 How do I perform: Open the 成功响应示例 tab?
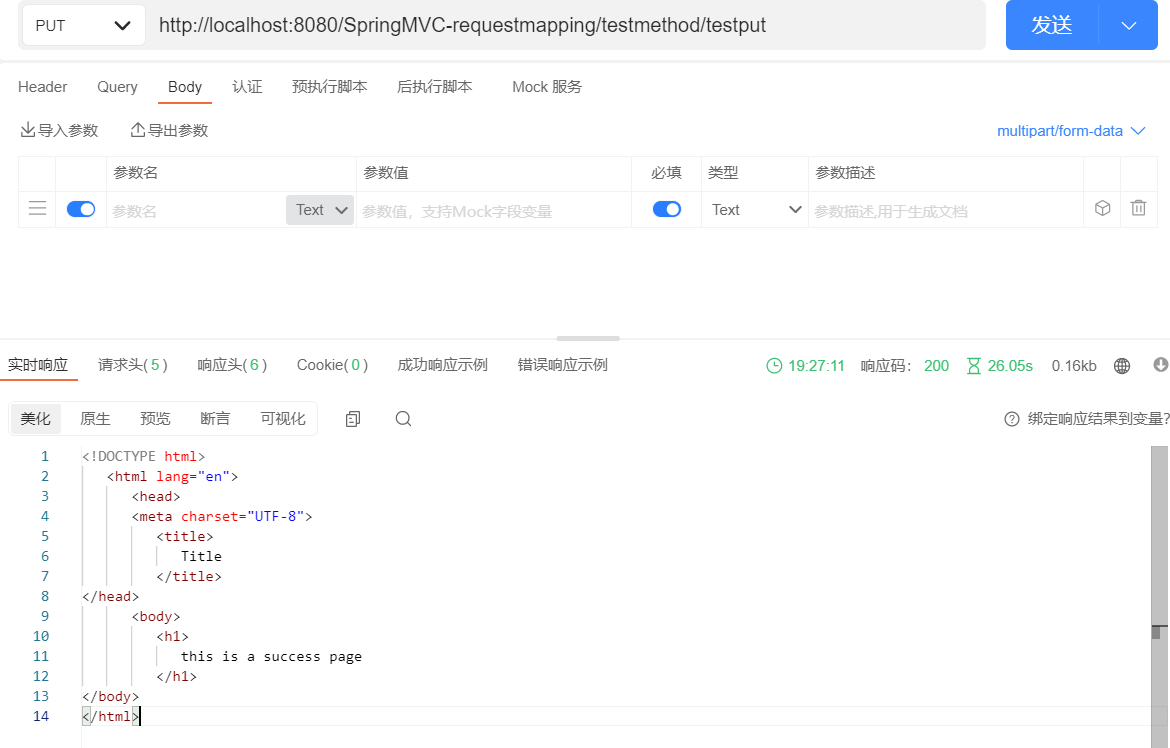442,365
